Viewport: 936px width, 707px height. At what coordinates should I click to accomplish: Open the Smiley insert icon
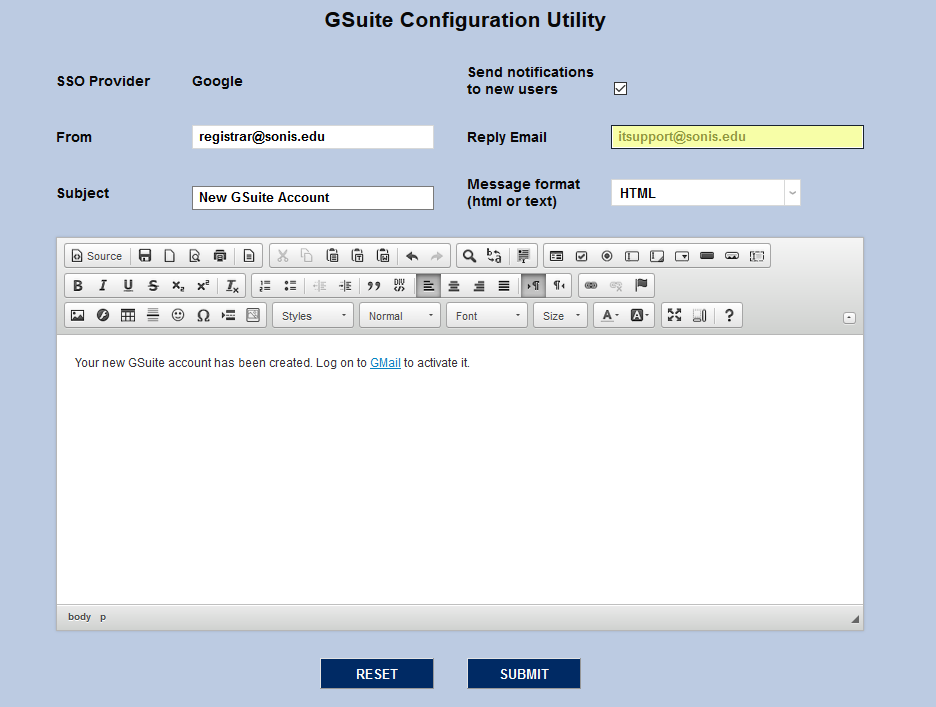point(178,315)
